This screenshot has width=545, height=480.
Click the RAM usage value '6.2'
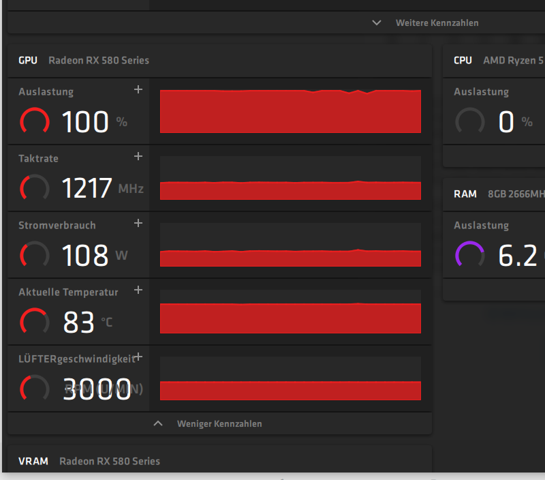(x=518, y=255)
